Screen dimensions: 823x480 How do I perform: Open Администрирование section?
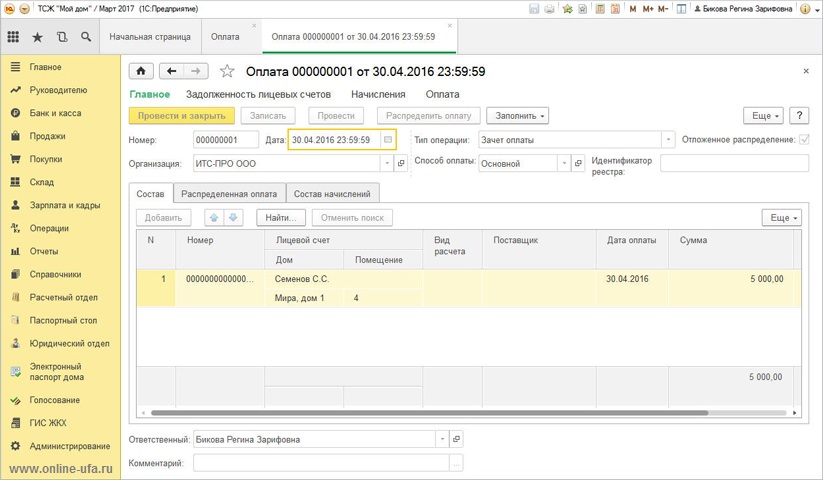coord(69,446)
